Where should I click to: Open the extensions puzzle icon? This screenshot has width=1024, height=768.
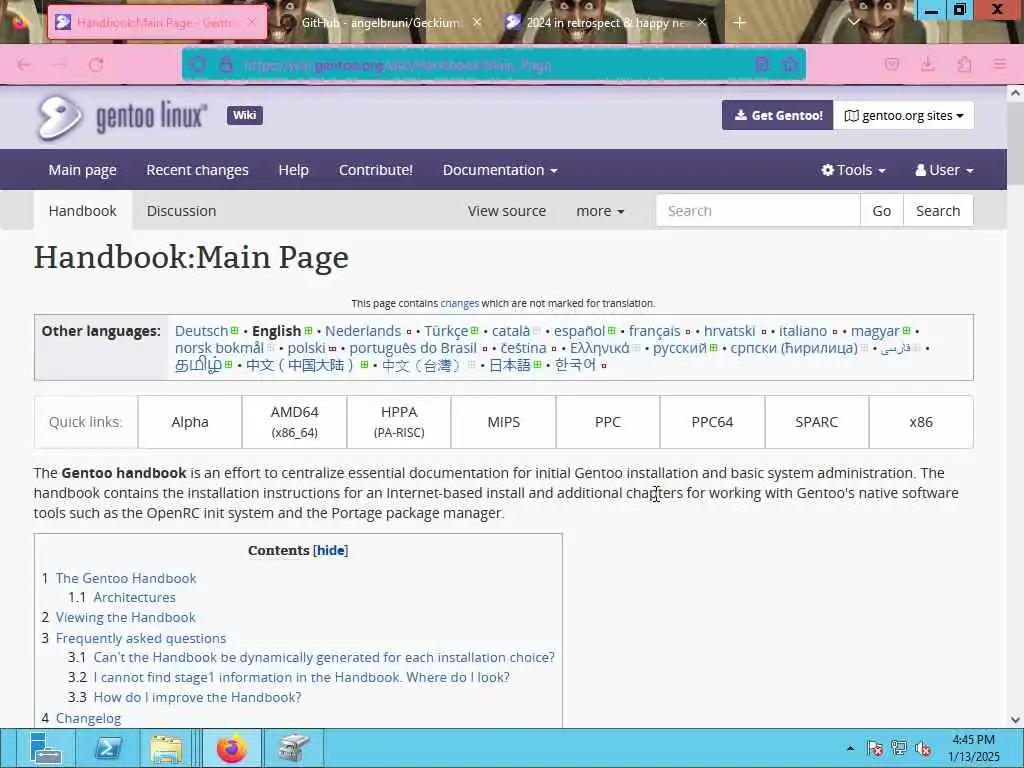[964, 65]
